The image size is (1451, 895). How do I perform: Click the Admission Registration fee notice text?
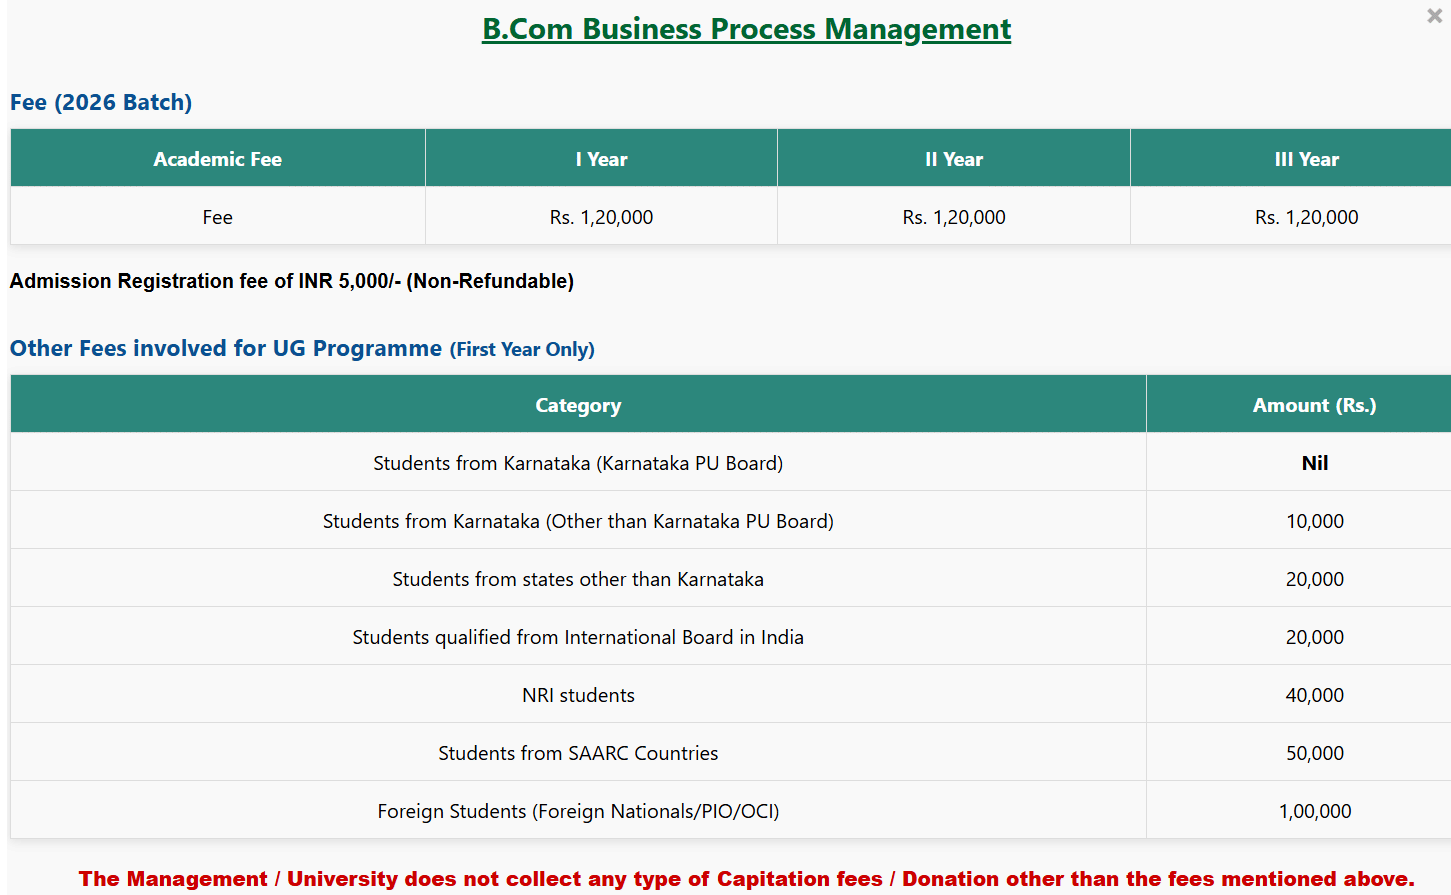[x=292, y=281]
